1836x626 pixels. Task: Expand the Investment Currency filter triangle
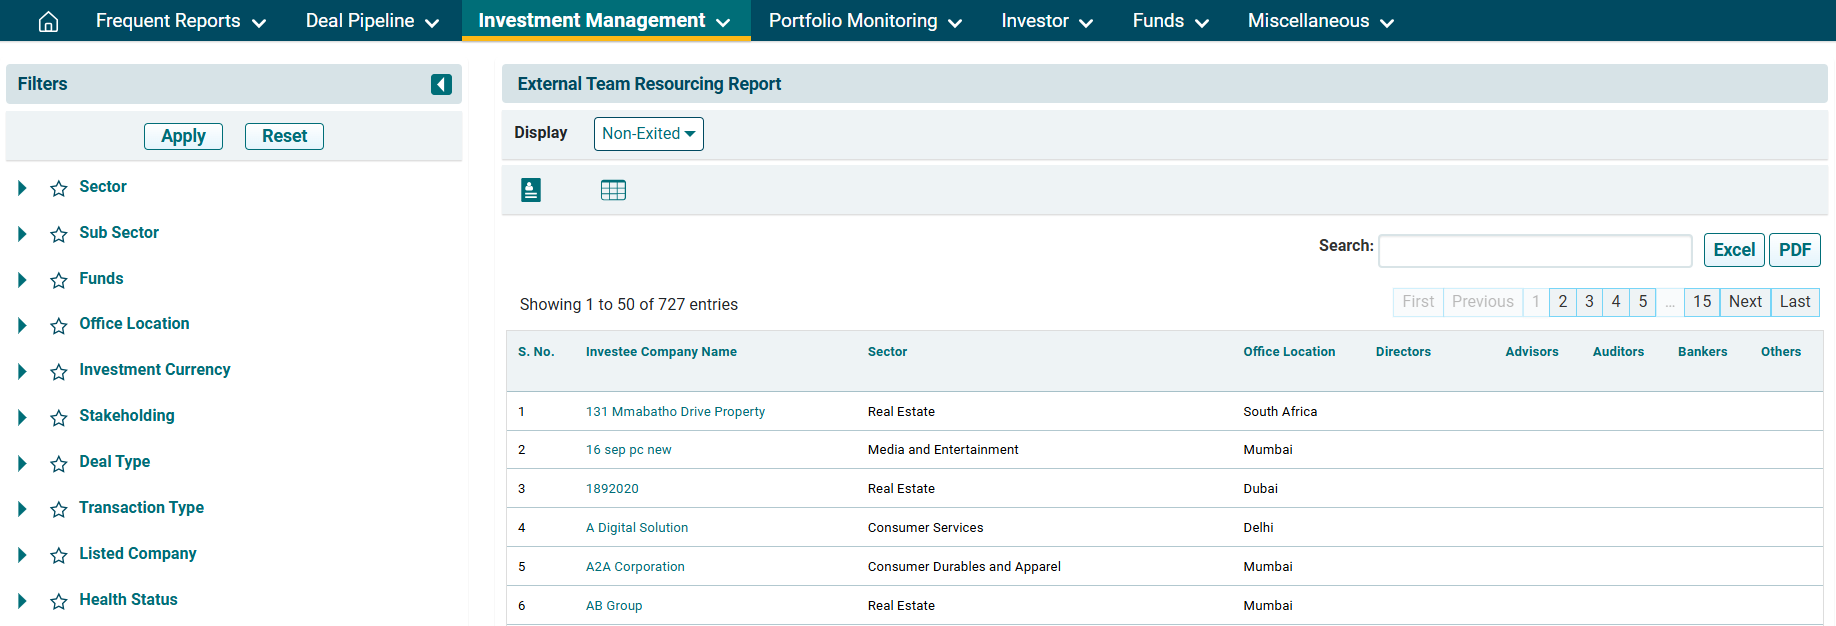pos(22,371)
